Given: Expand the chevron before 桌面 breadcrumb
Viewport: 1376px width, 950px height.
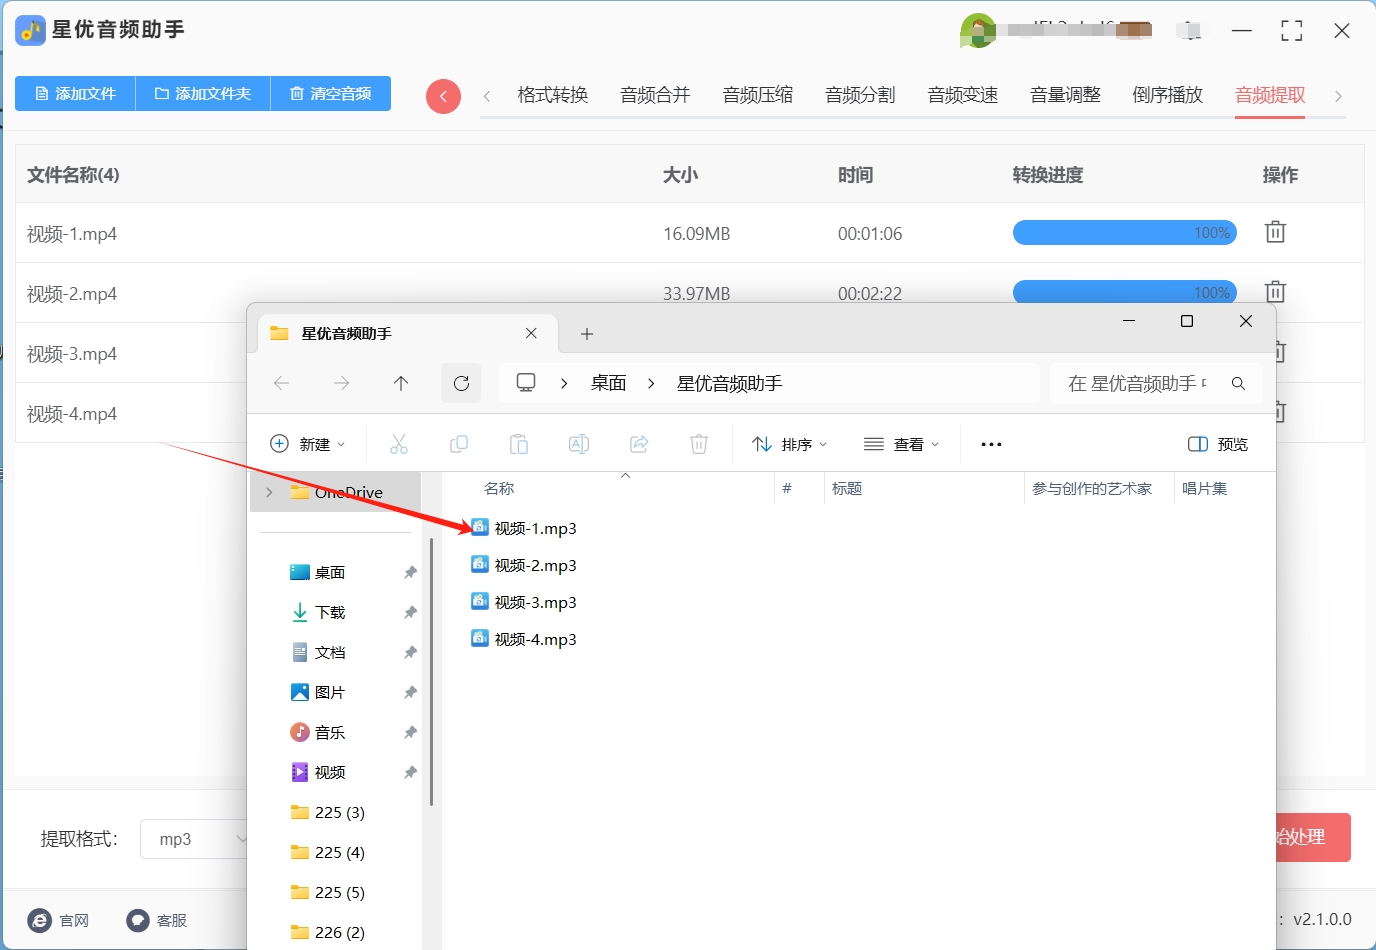Looking at the screenshot, I should tap(564, 383).
